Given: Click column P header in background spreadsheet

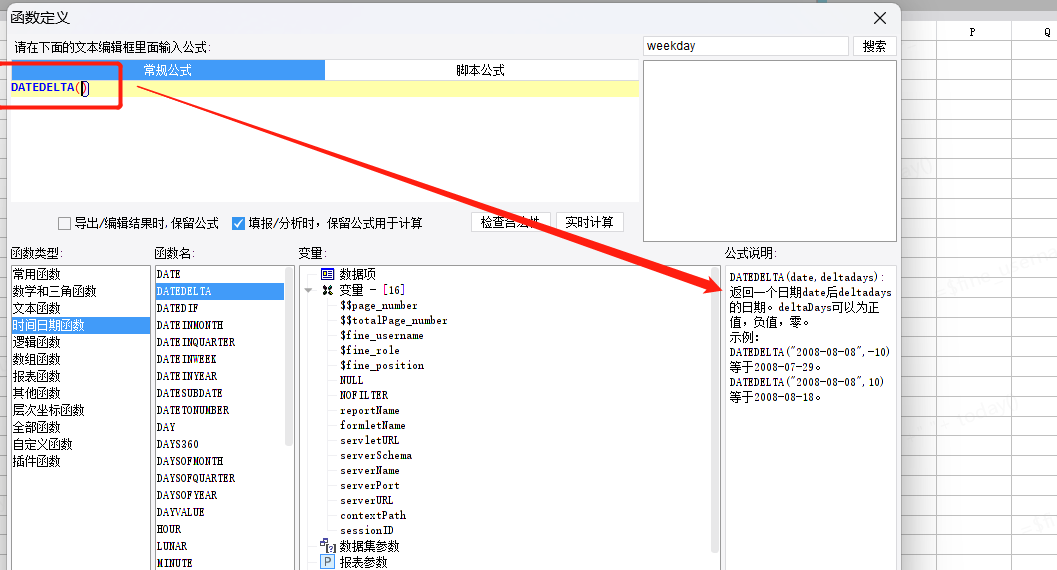Looking at the screenshot, I should tap(973, 31).
